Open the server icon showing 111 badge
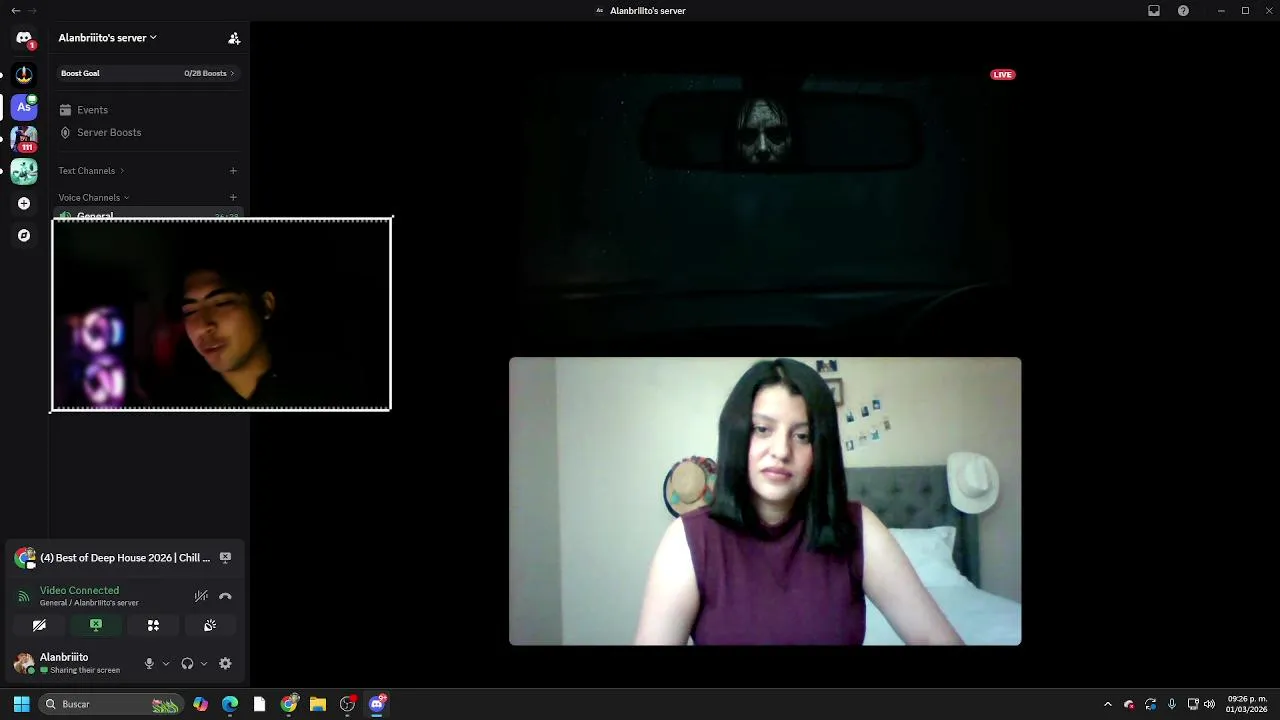 point(24,139)
